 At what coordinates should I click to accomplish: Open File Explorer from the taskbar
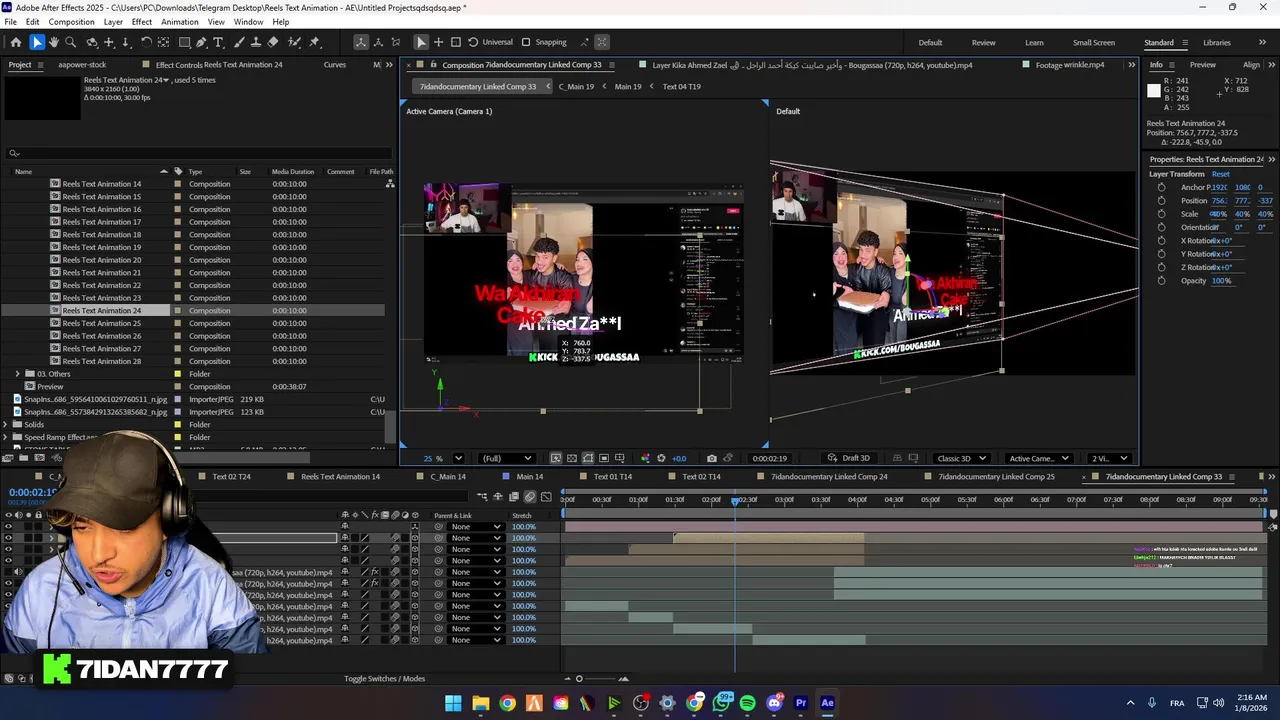tap(480, 703)
